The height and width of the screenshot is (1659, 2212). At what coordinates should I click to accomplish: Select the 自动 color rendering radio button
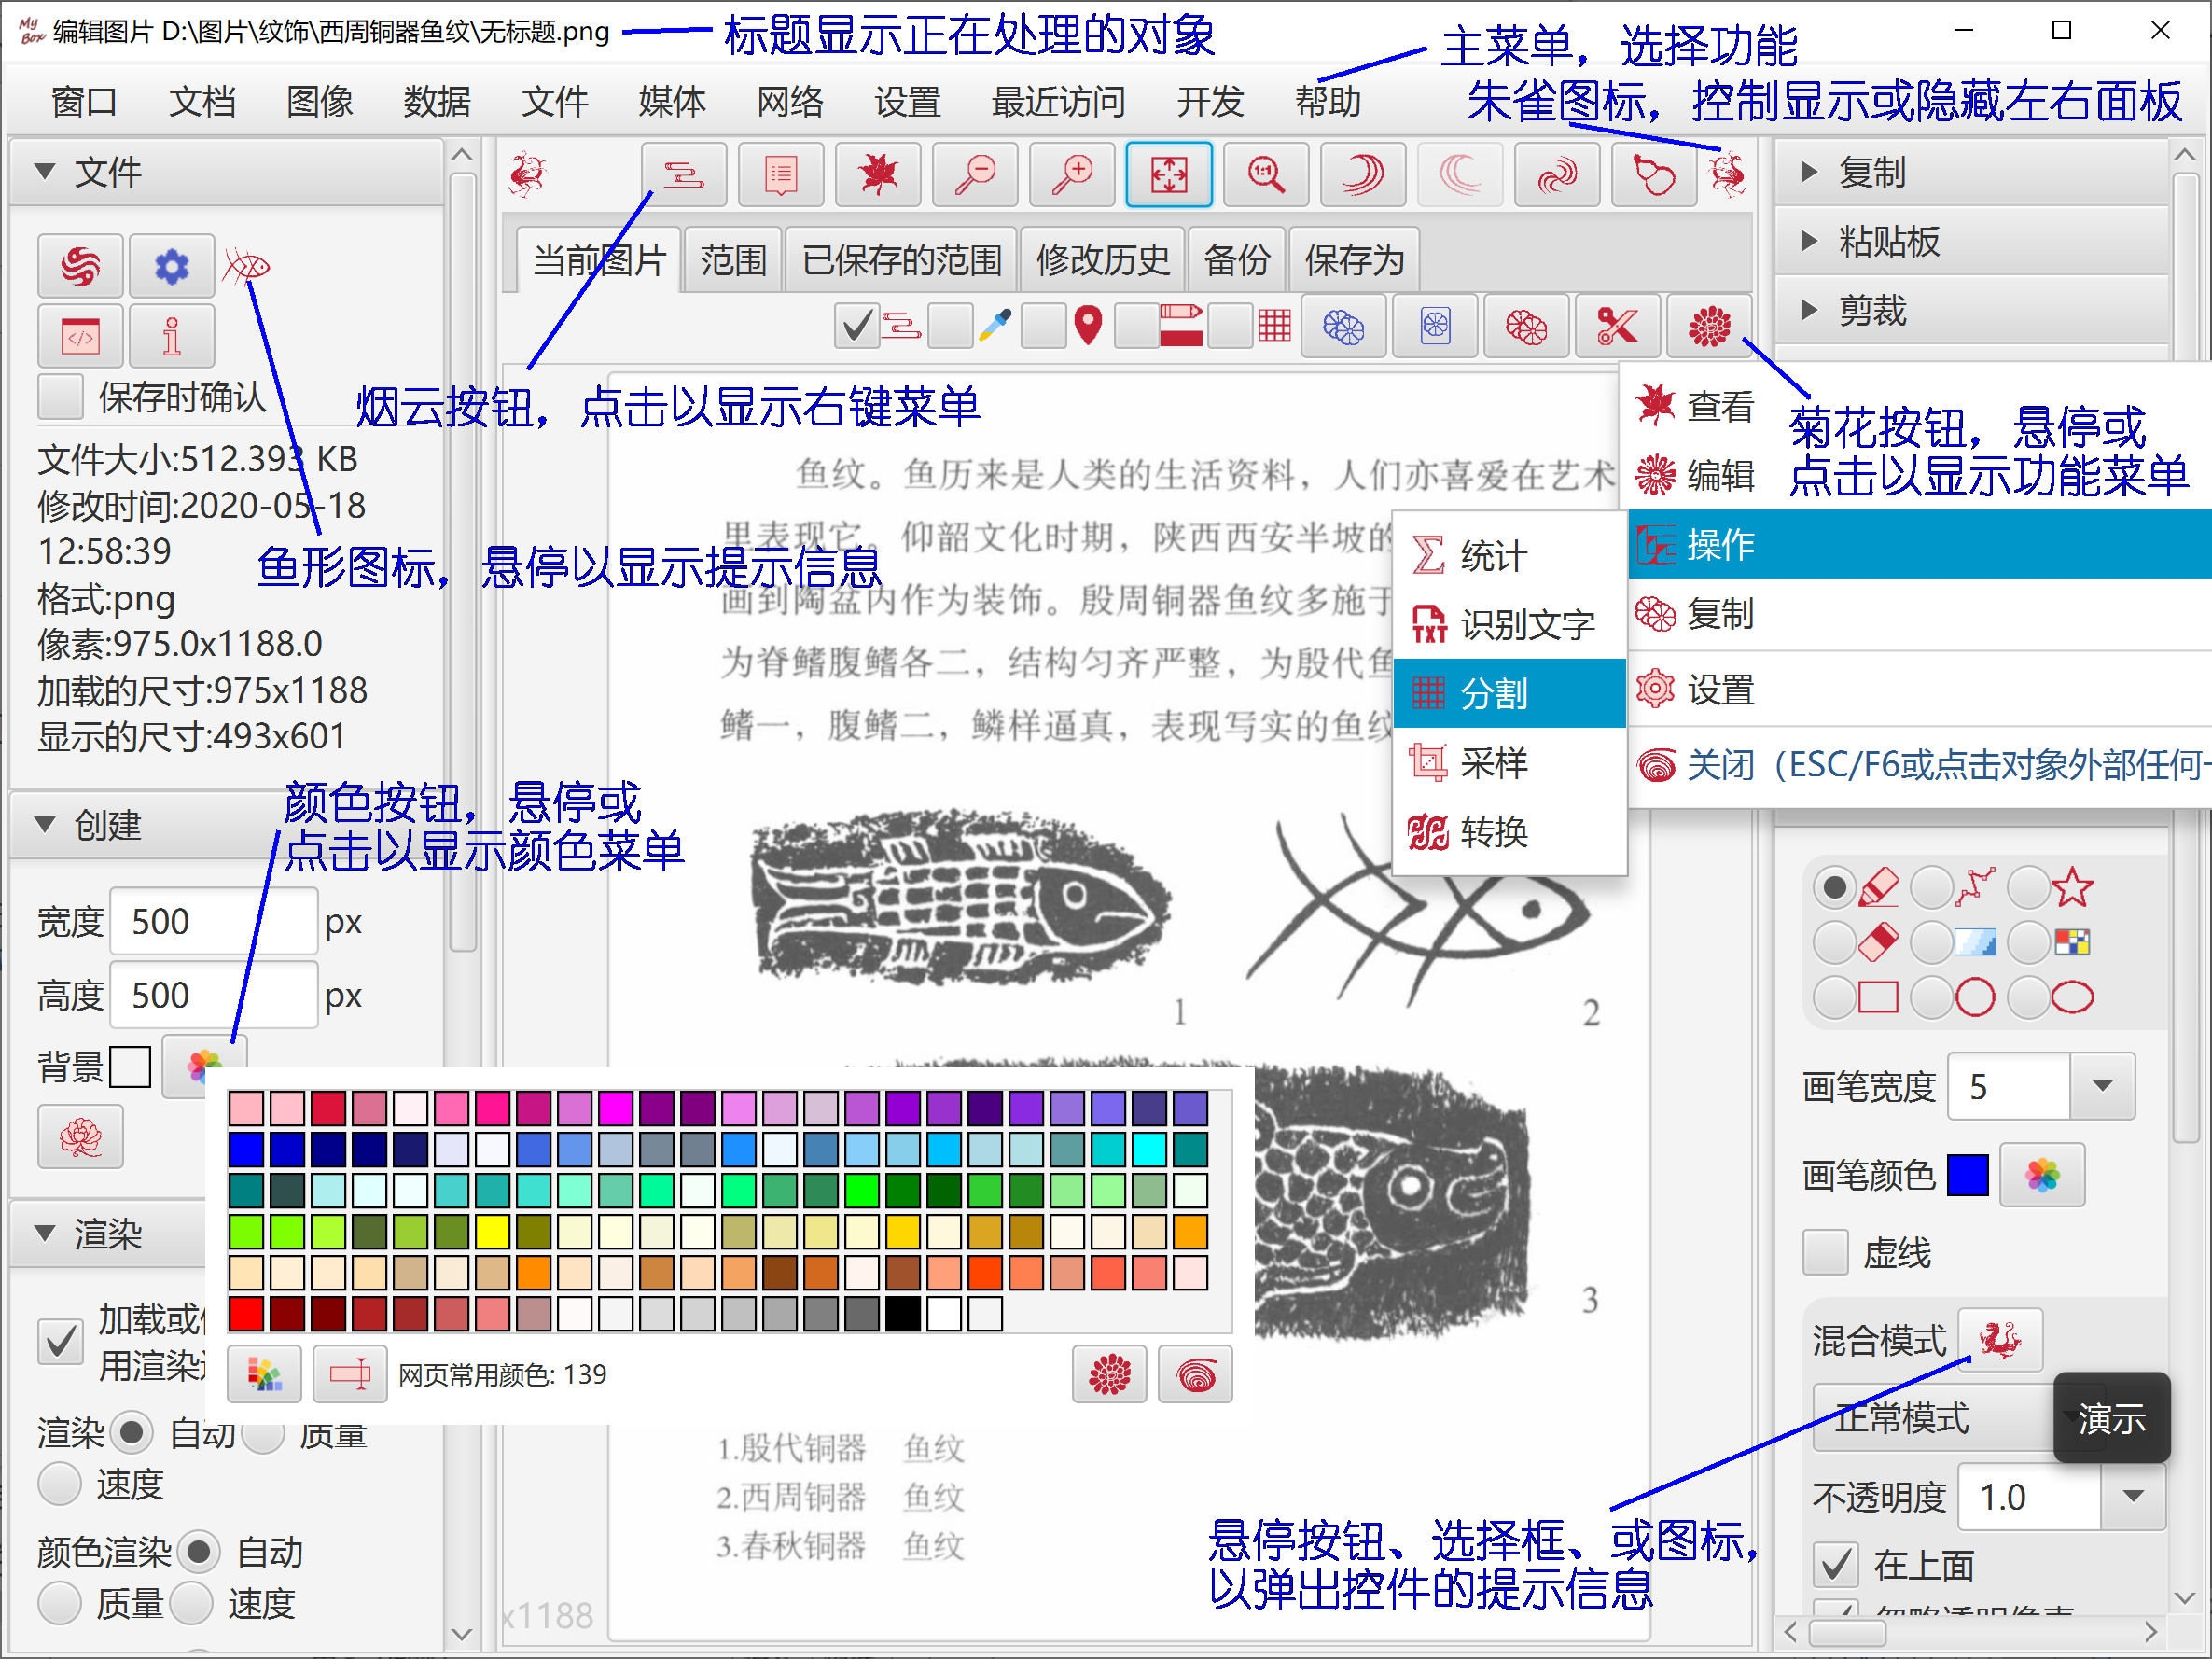pyautogui.click(x=199, y=1552)
